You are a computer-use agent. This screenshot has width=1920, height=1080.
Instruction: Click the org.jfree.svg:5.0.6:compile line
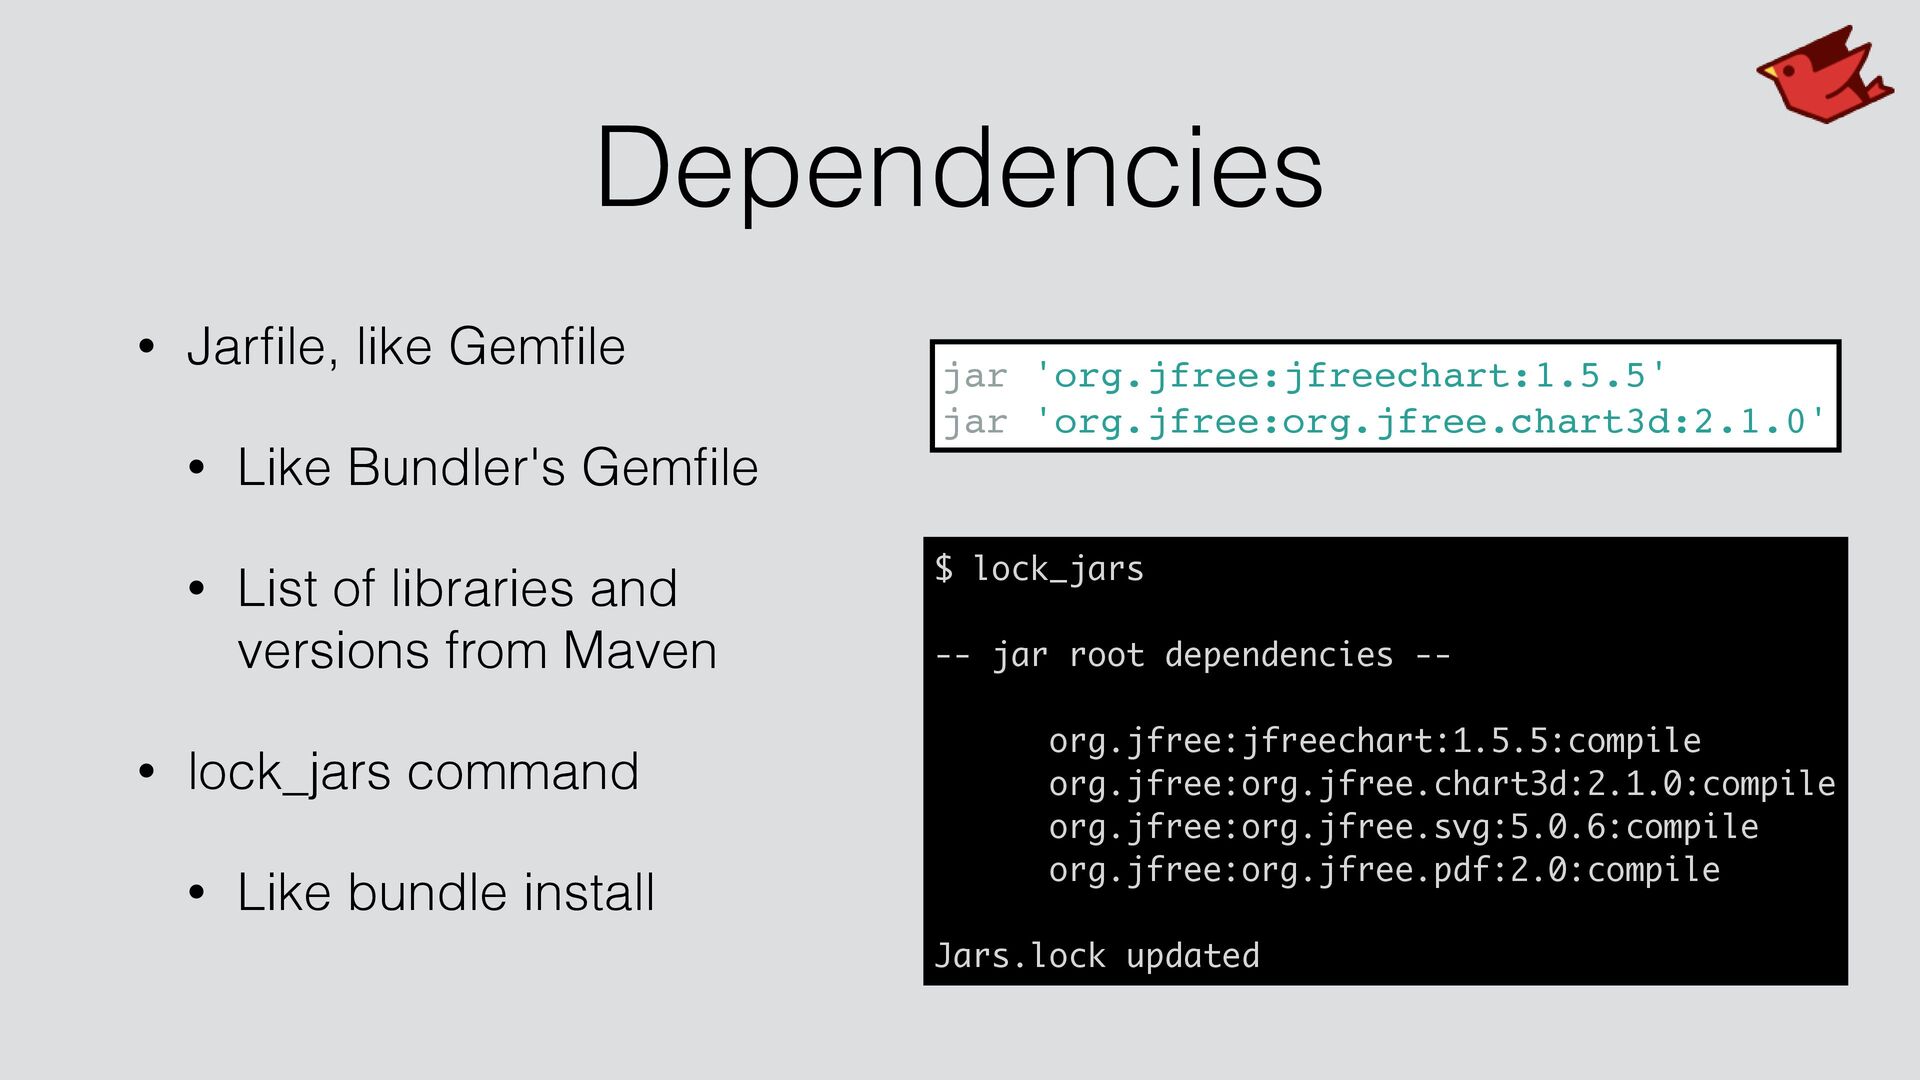[x=1403, y=827]
